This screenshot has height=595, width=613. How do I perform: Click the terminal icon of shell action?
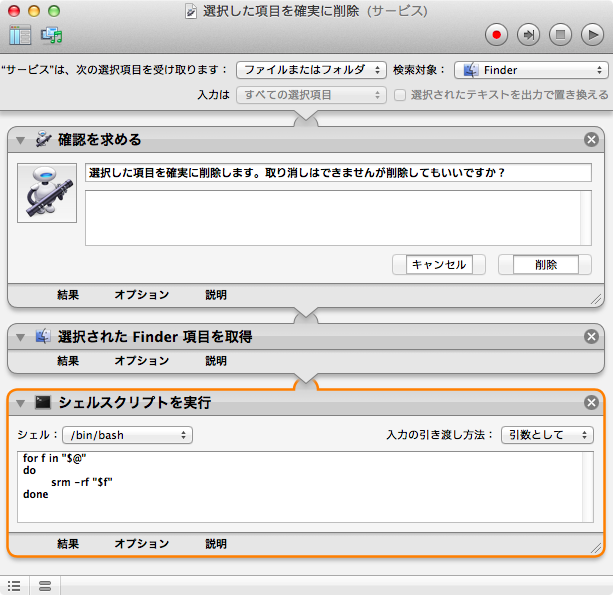pyautogui.click(x=43, y=402)
